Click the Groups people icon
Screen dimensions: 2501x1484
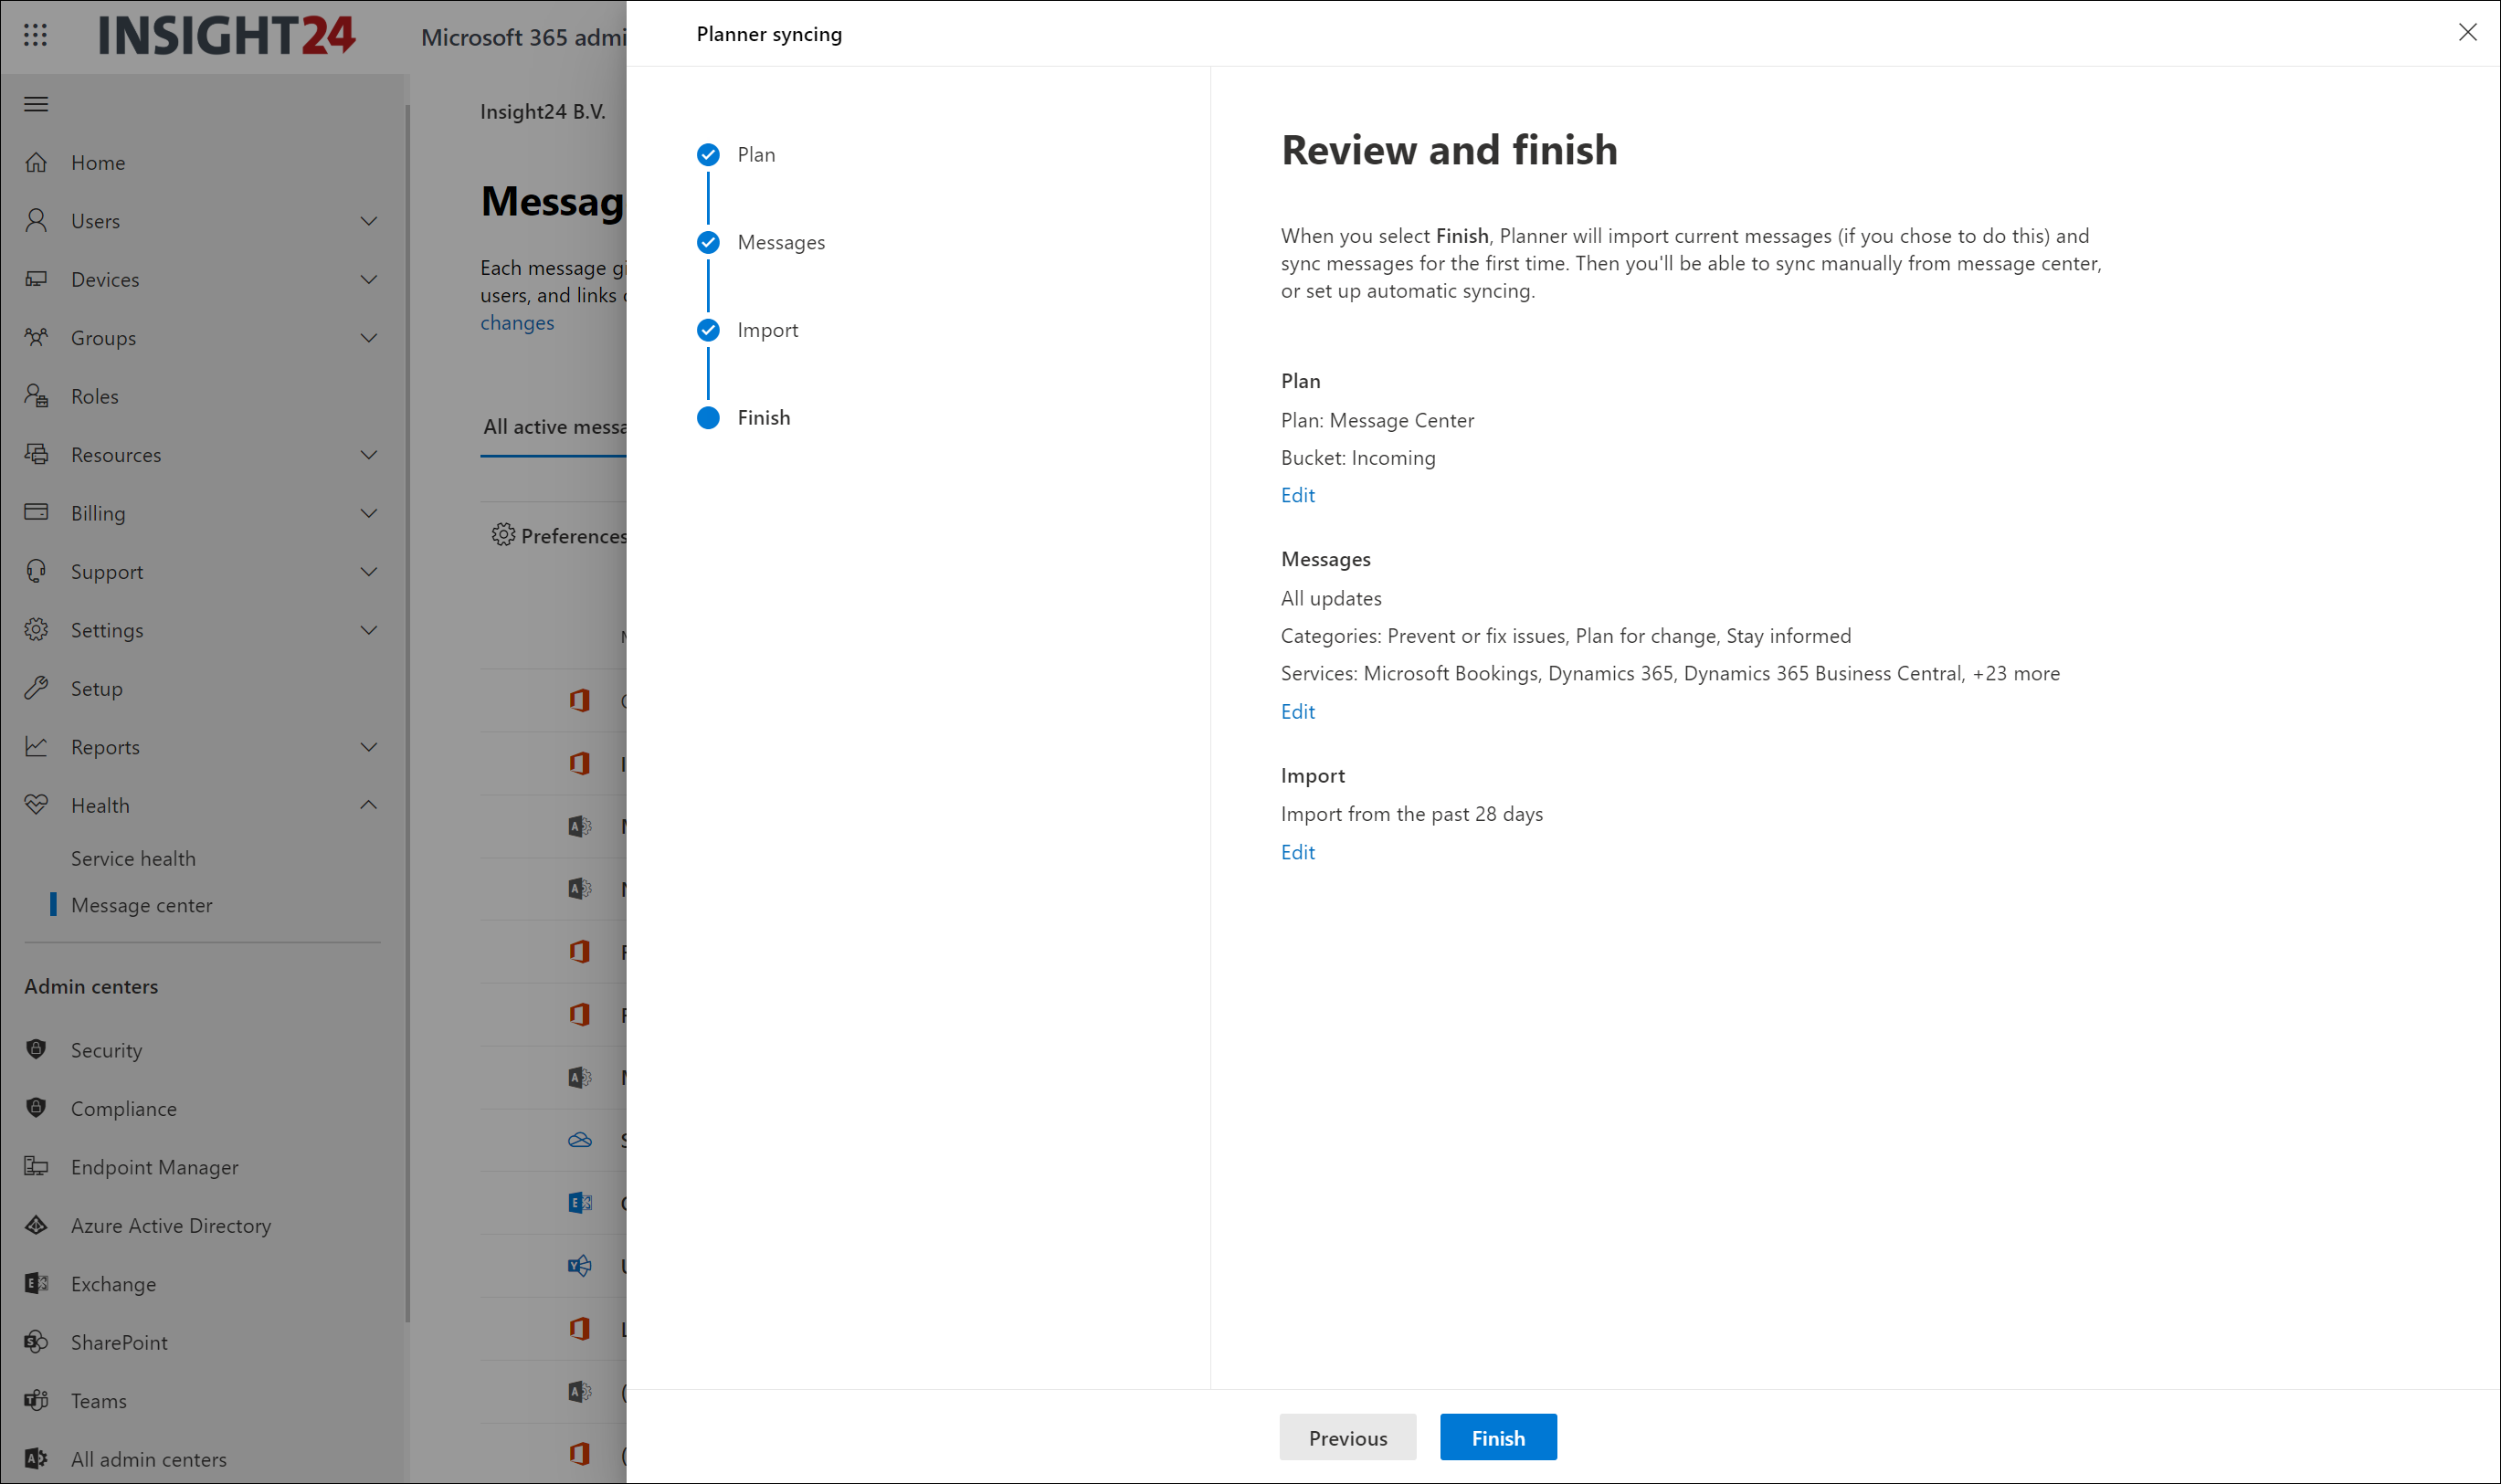click(x=36, y=337)
